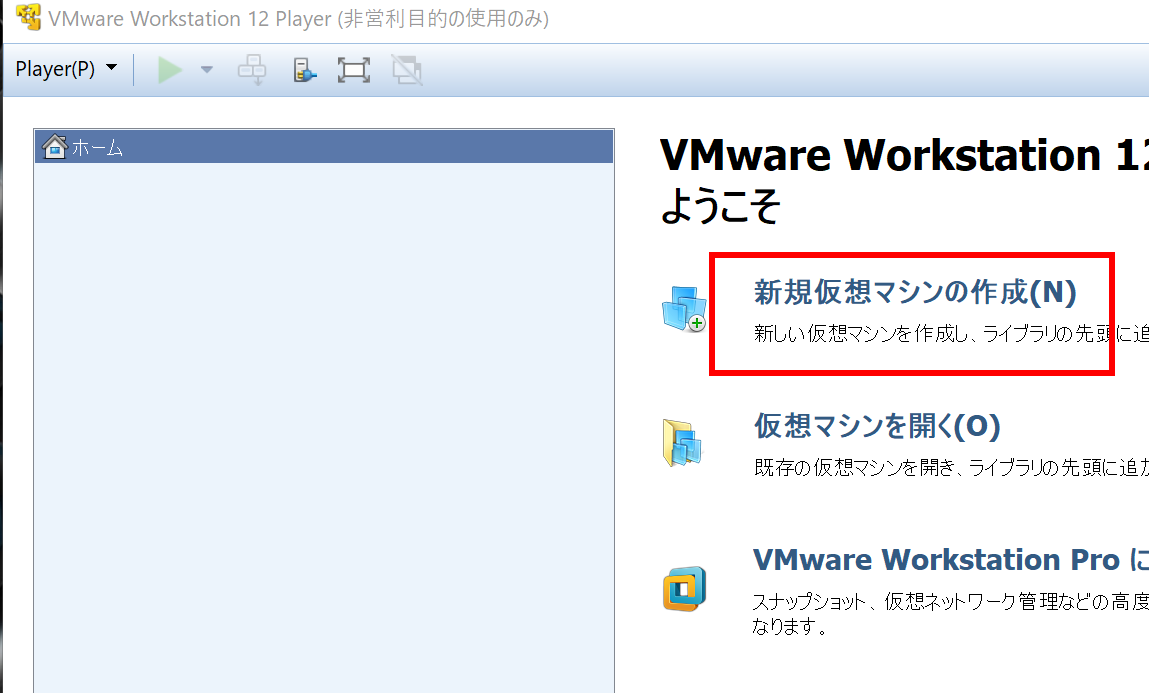Image resolution: width=1149 pixels, height=693 pixels.
Task: Click the house icon next to ホーム
Action: [55, 147]
